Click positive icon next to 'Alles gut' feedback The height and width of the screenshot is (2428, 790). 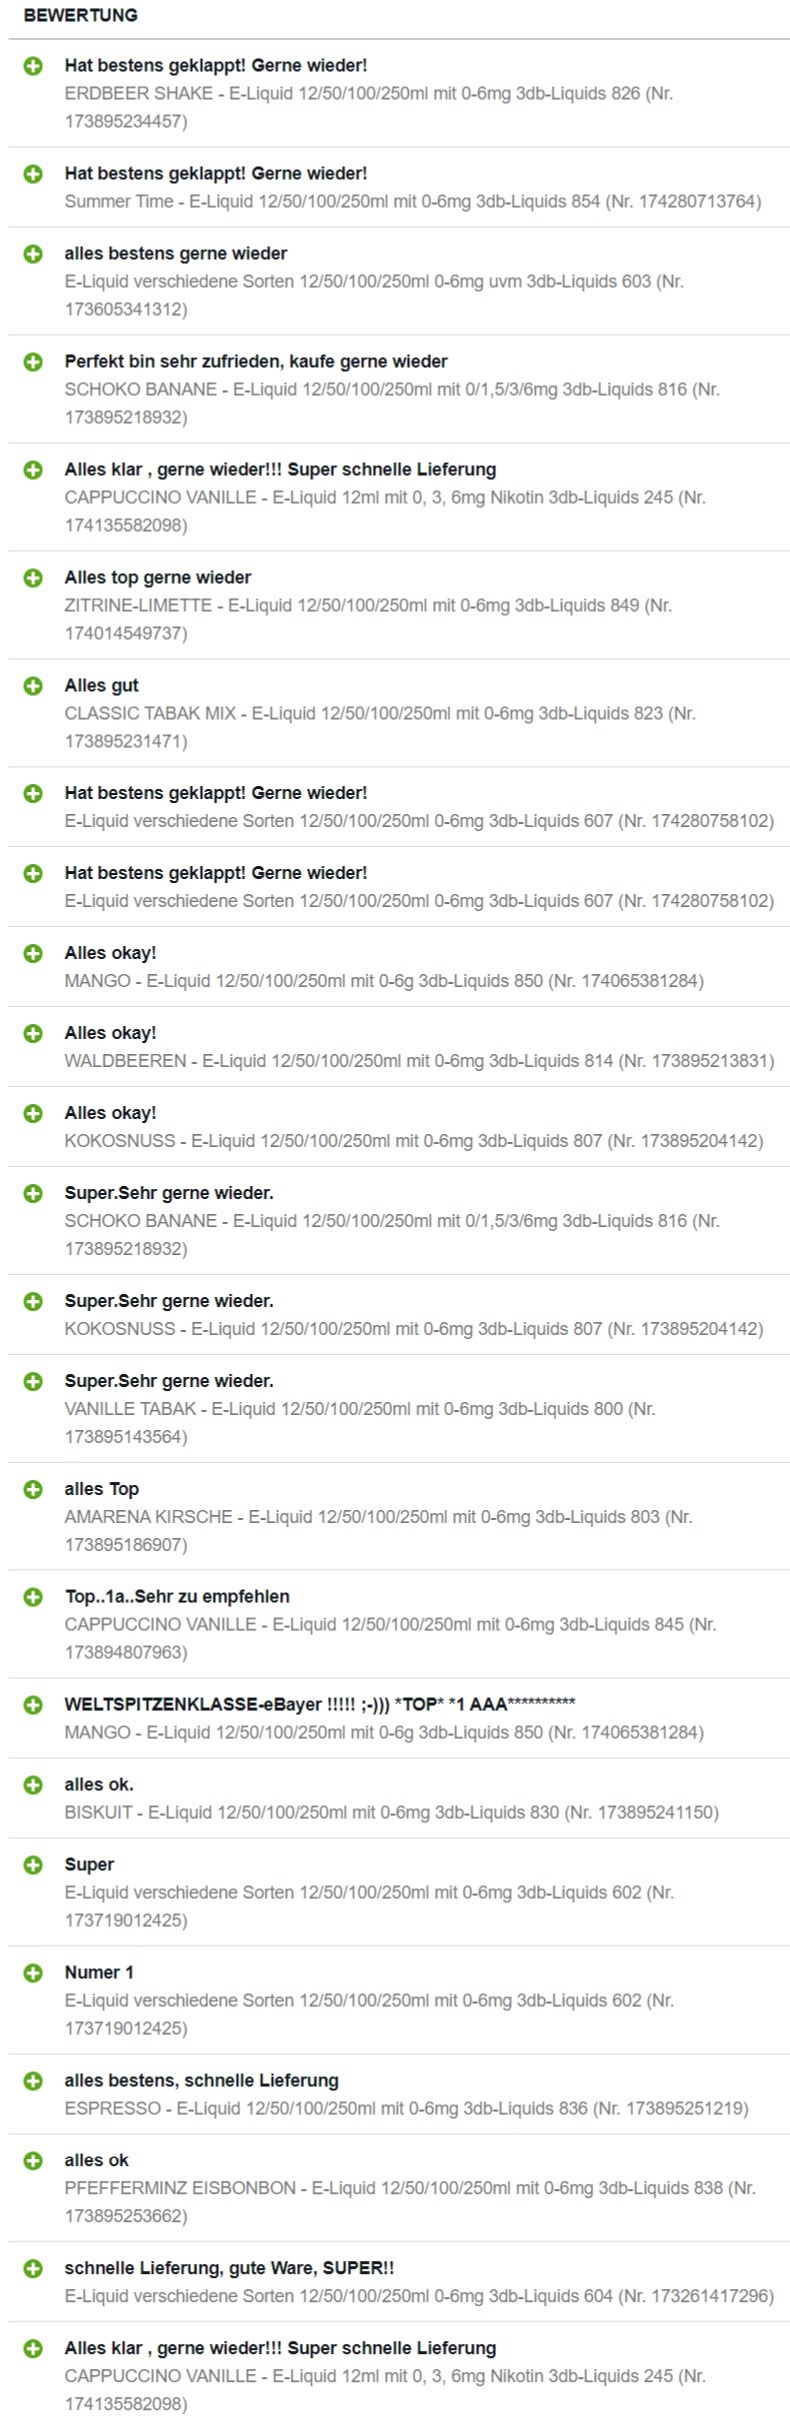[33, 686]
